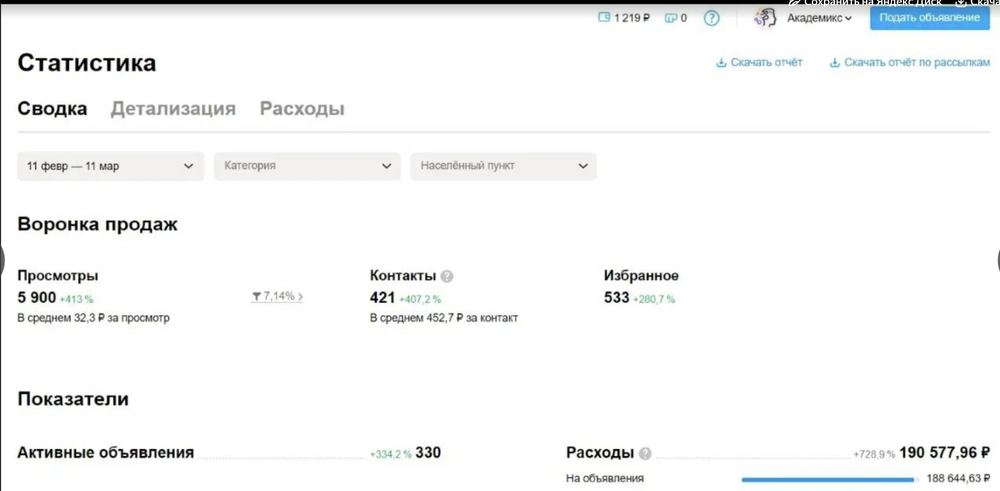Open the Населённый пункт filter dropdown
The image size is (1000, 491).
(504, 166)
